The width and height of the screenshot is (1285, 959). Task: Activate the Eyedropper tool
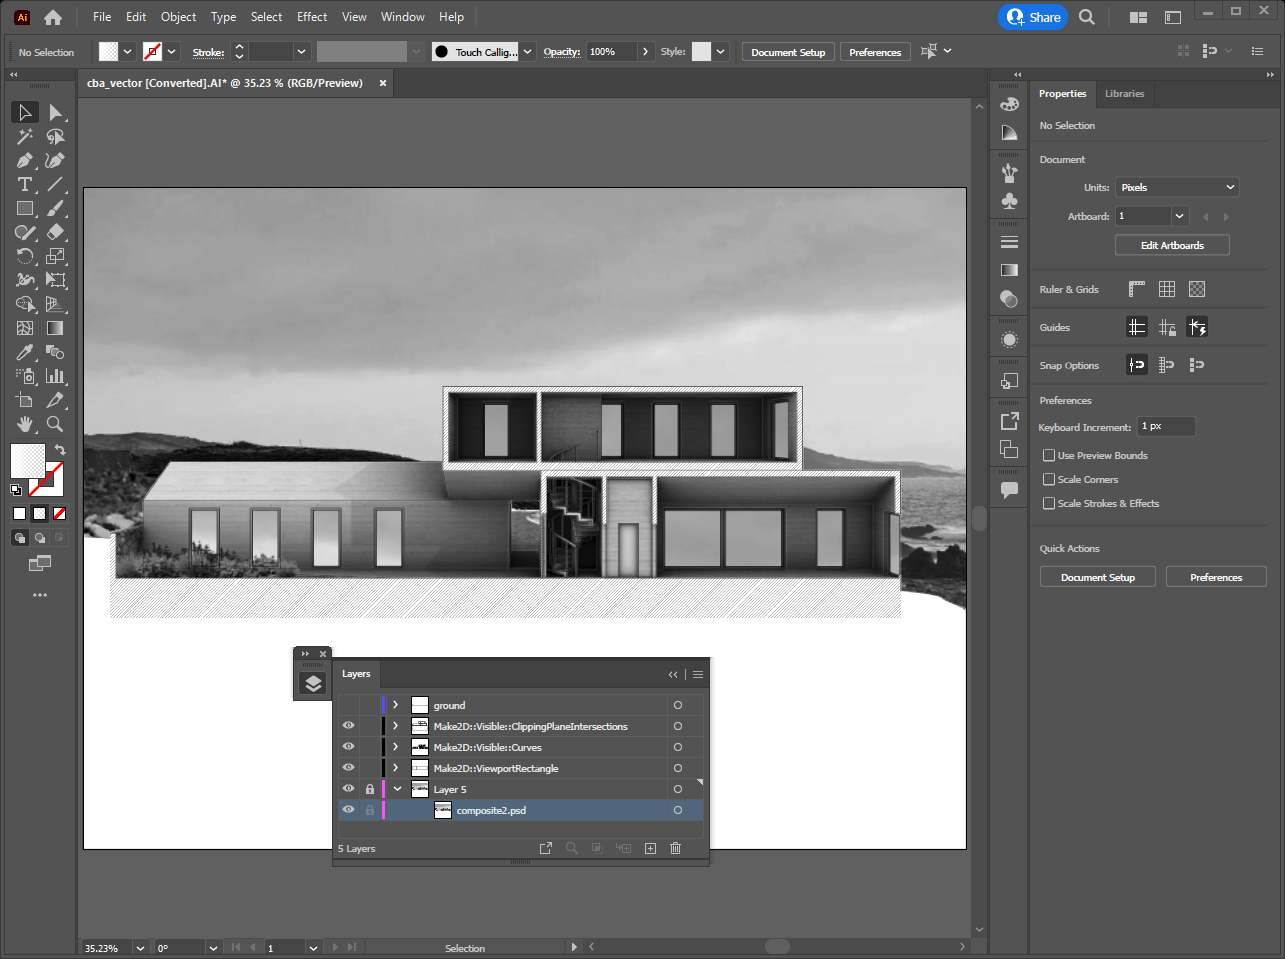click(x=25, y=352)
